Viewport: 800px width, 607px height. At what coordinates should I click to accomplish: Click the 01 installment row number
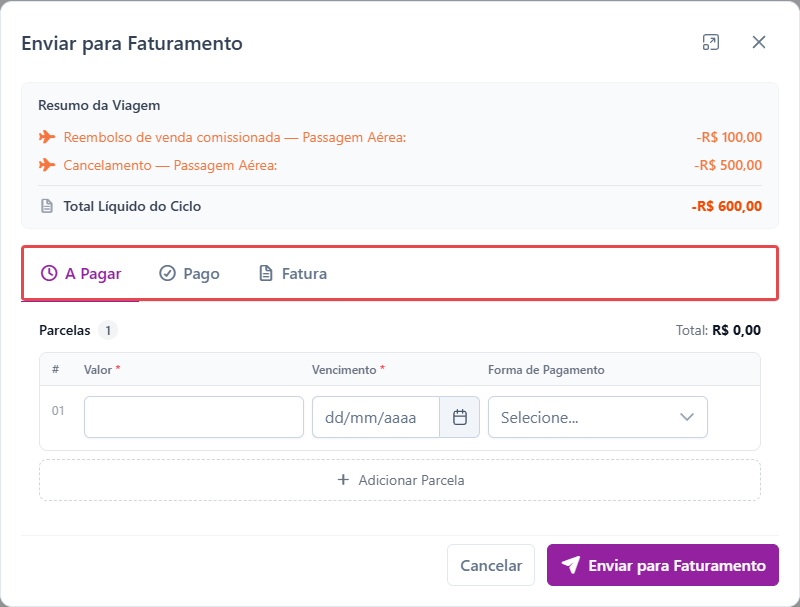58,411
